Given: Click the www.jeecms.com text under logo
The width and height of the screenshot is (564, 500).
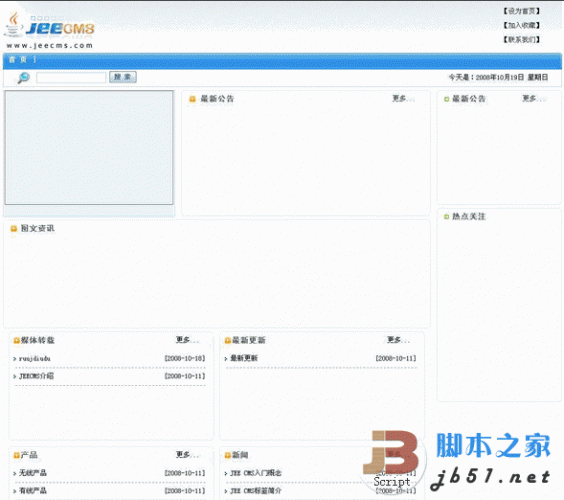Looking at the screenshot, I should click(x=50, y=46).
